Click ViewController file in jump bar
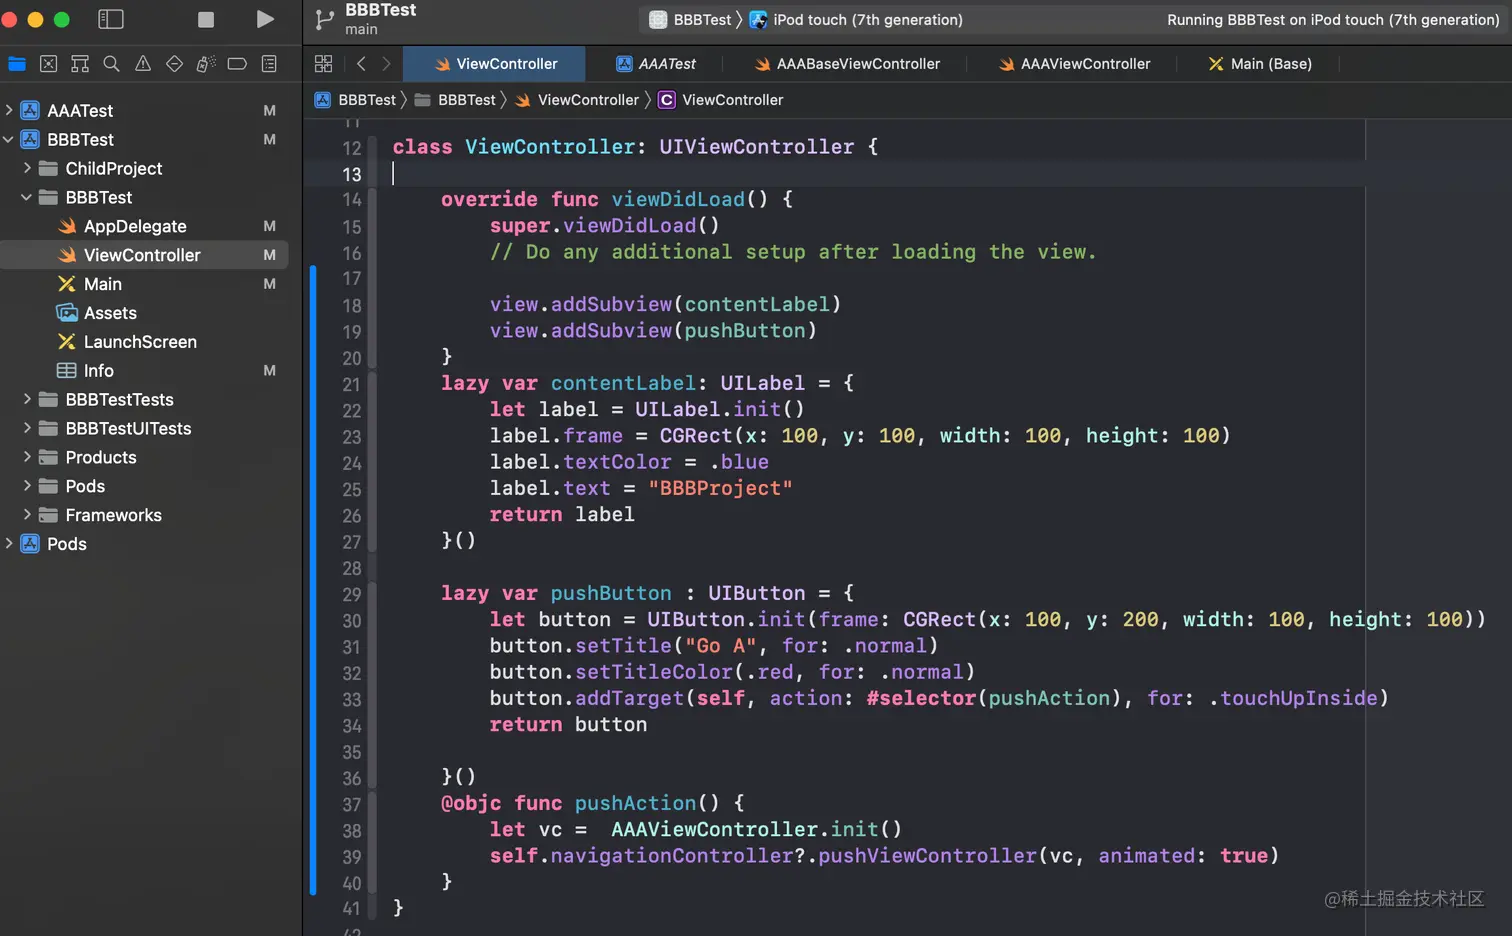Screen dimensions: 1512x936 click(577, 100)
